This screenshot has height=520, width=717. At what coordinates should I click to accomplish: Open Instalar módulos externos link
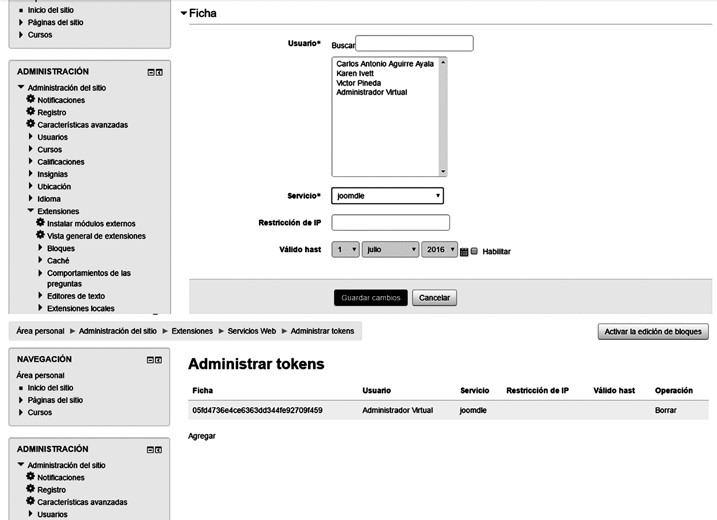point(91,224)
